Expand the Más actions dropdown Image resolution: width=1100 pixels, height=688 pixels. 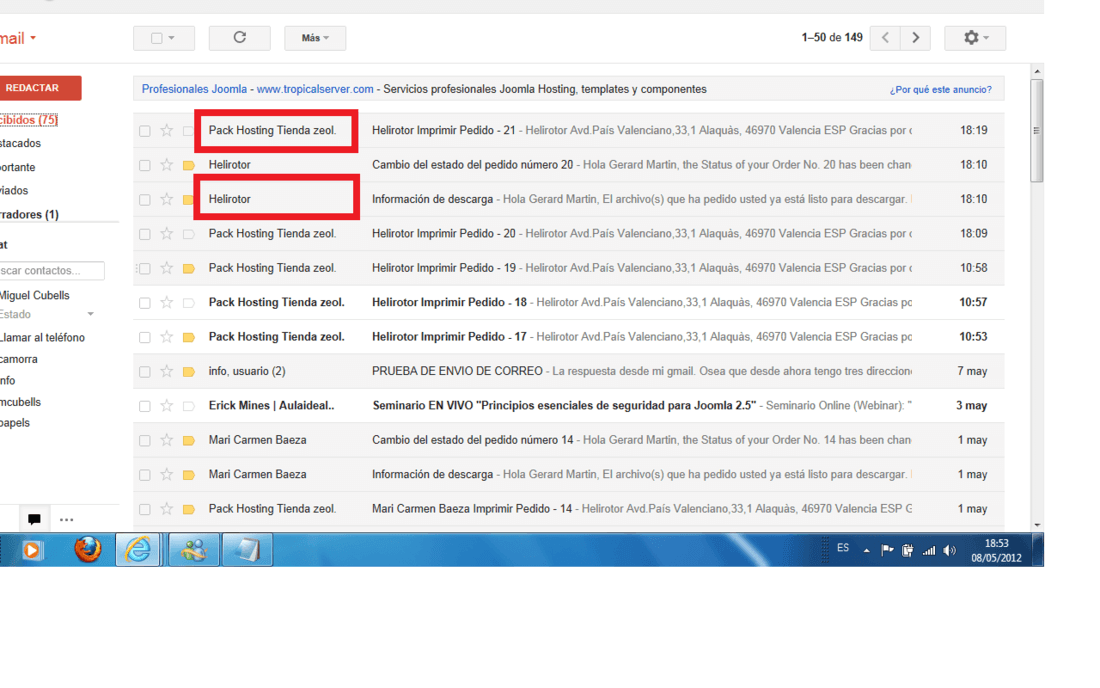(315, 38)
